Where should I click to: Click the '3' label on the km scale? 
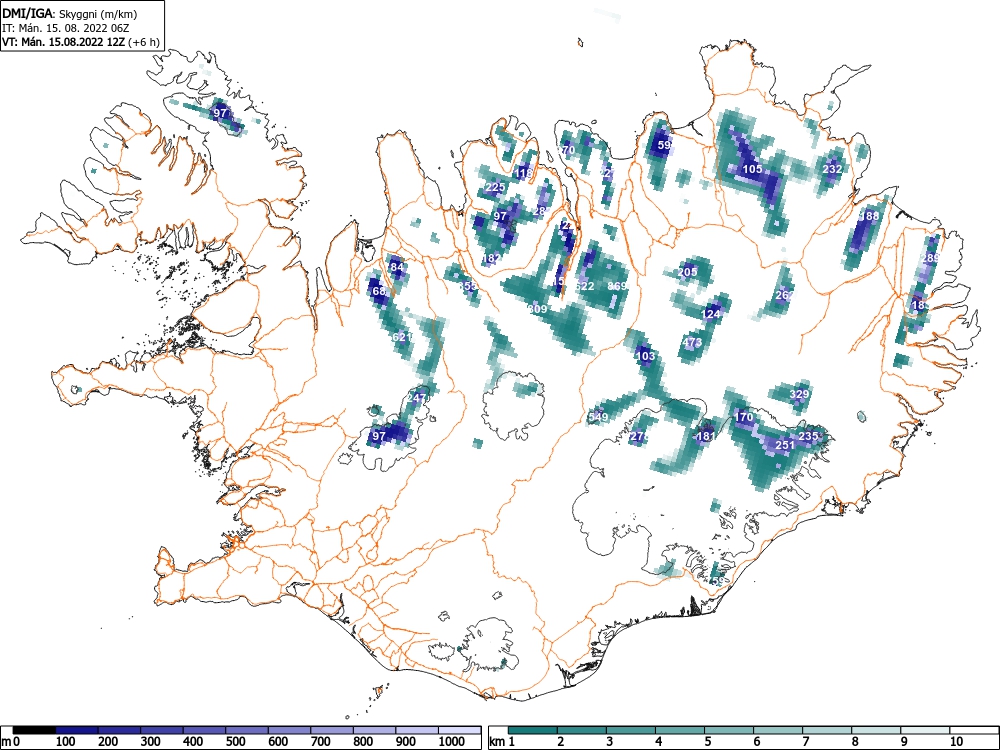click(x=609, y=741)
